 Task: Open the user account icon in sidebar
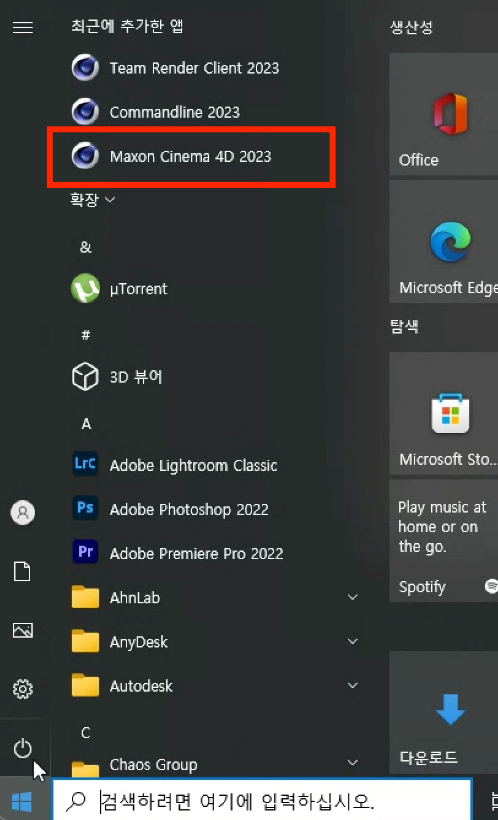pyautogui.click(x=22, y=512)
